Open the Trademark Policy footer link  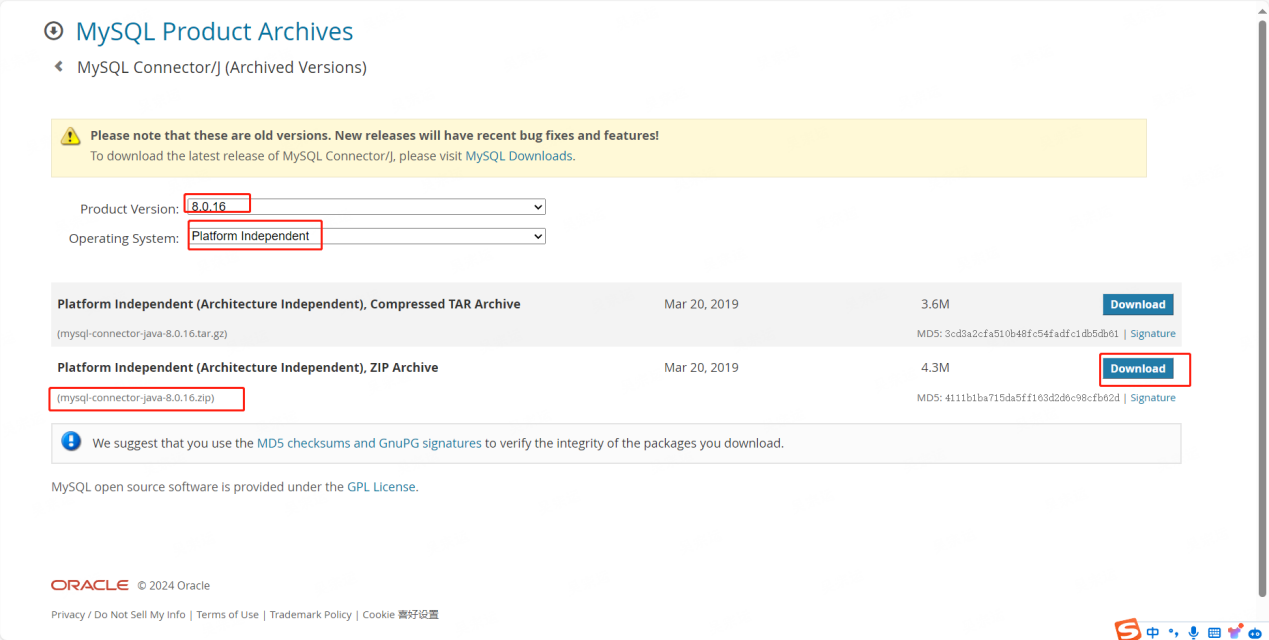click(311, 614)
